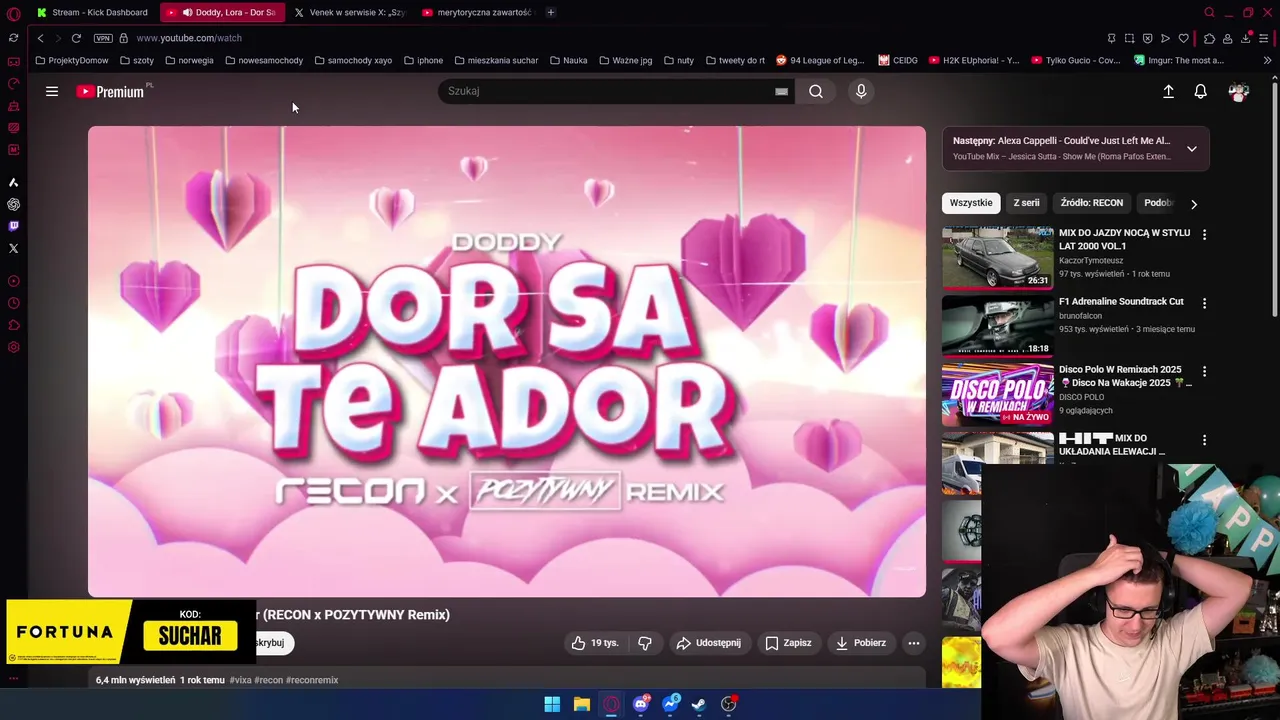The width and height of the screenshot is (1280, 720).
Task: Open YouTube notifications bell
Action: pos(1200,91)
